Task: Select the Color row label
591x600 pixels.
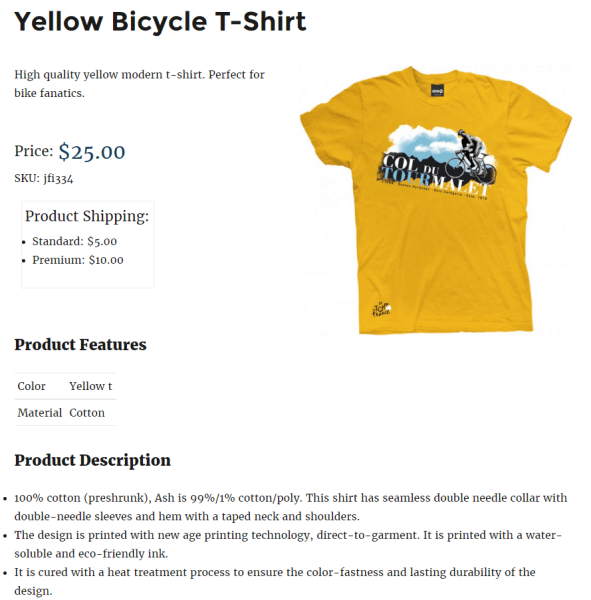Action: (31, 386)
